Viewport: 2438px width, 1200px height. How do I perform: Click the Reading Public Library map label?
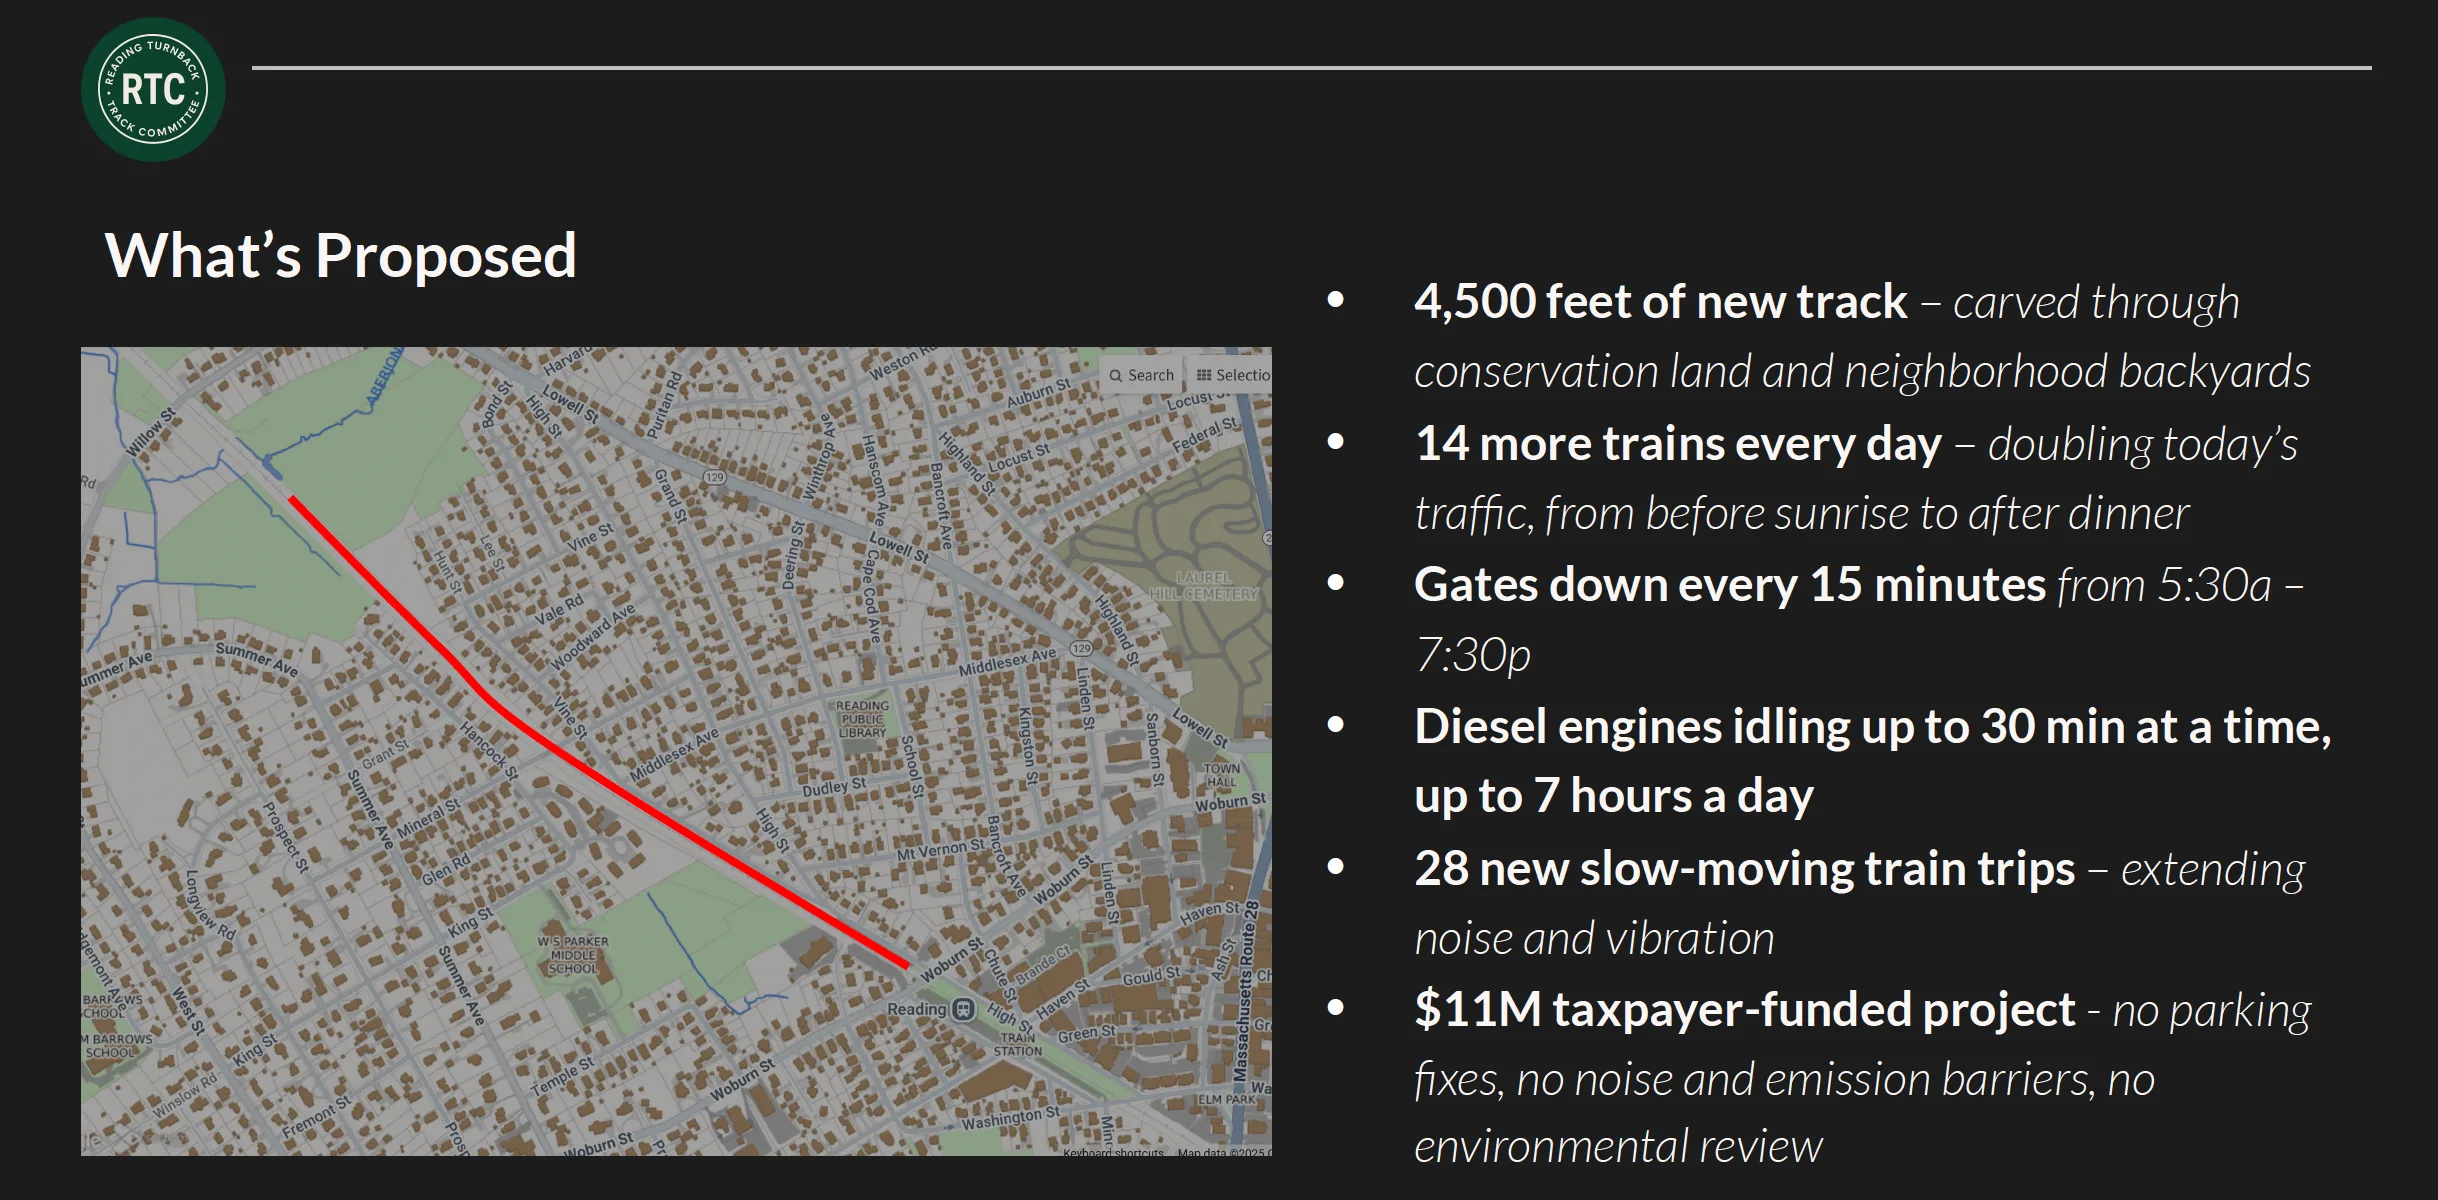(x=862, y=719)
